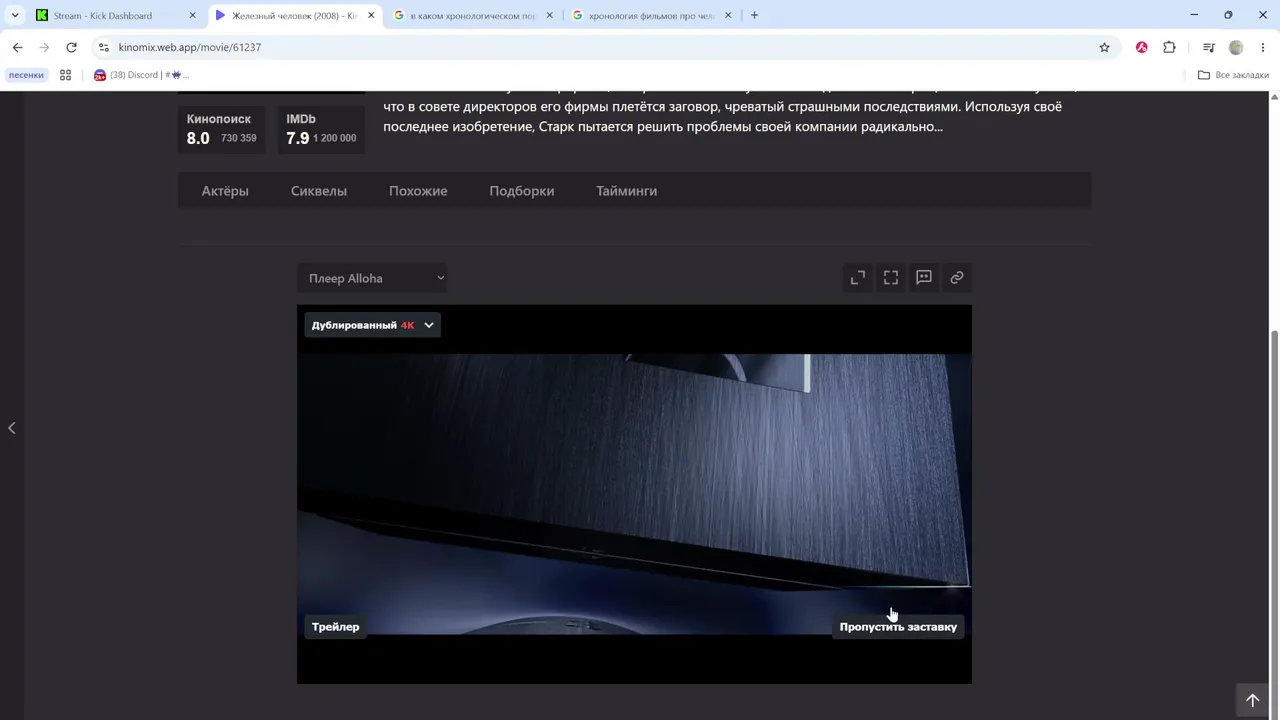Close the Железный человек (2008) tab
Screen dimensions: 1280x720
(371, 15)
